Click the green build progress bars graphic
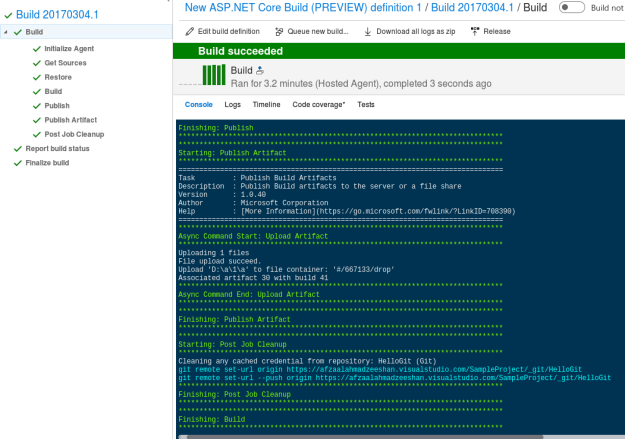 (x=214, y=75)
